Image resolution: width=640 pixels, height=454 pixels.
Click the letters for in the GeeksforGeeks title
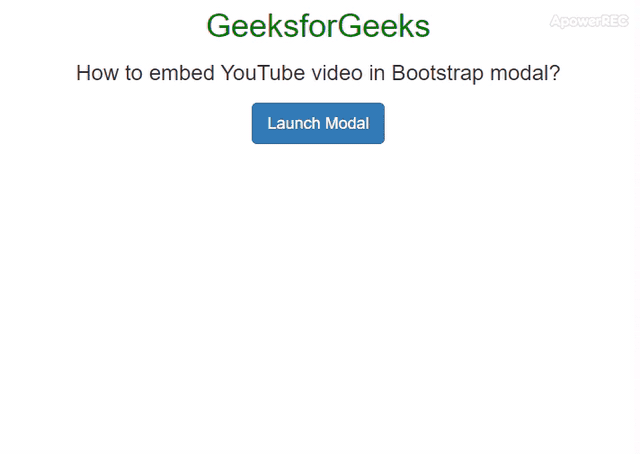coord(319,26)
